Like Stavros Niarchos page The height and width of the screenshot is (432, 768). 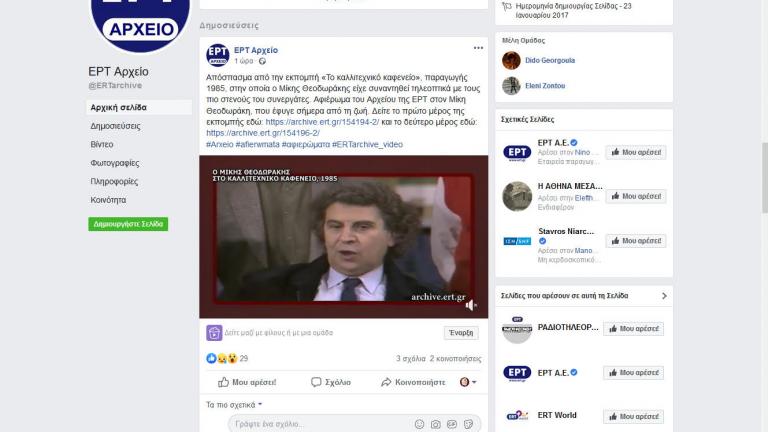[x=636, y=241]
